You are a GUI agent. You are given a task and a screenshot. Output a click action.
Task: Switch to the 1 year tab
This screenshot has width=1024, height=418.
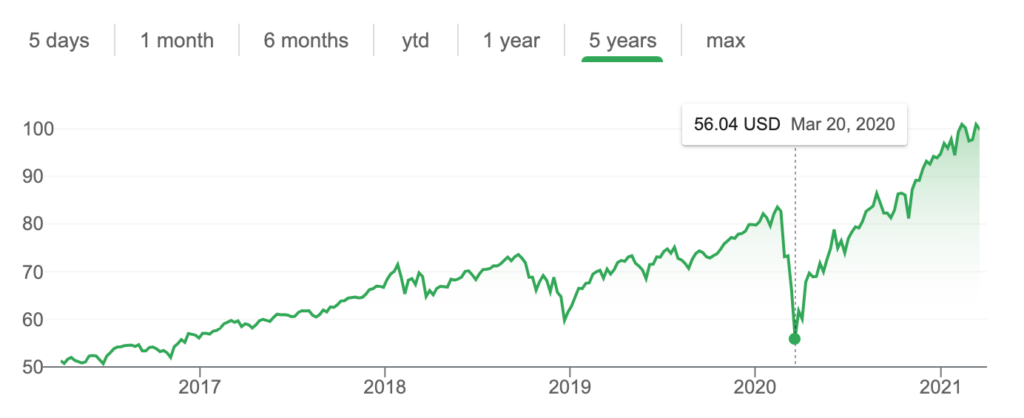[x=511, y=41]
